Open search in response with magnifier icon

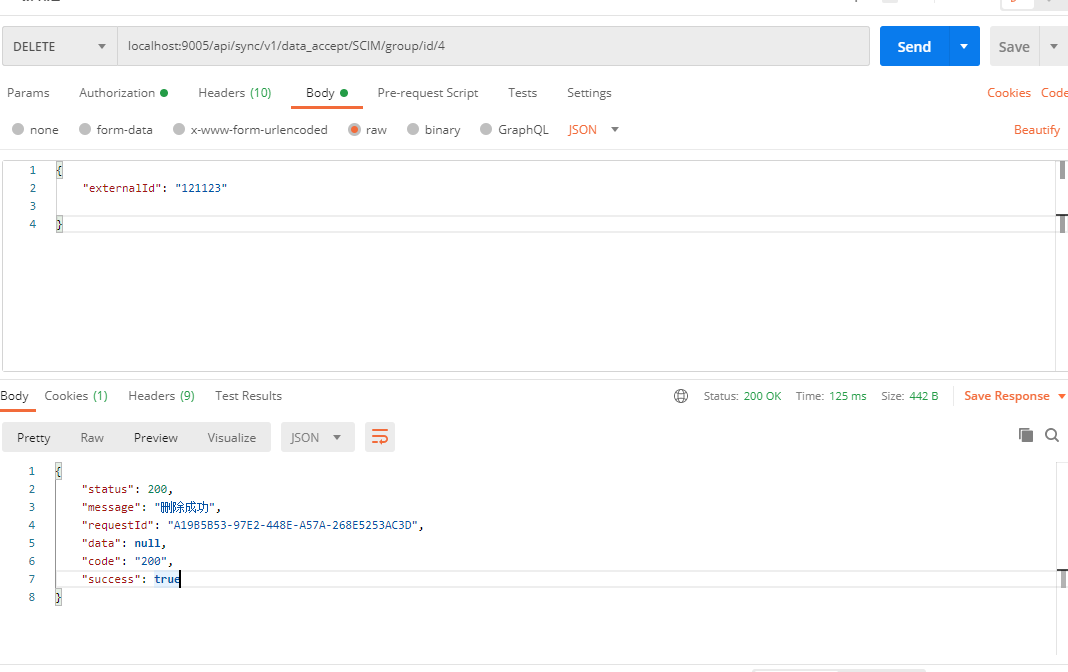coord(1052,435)
